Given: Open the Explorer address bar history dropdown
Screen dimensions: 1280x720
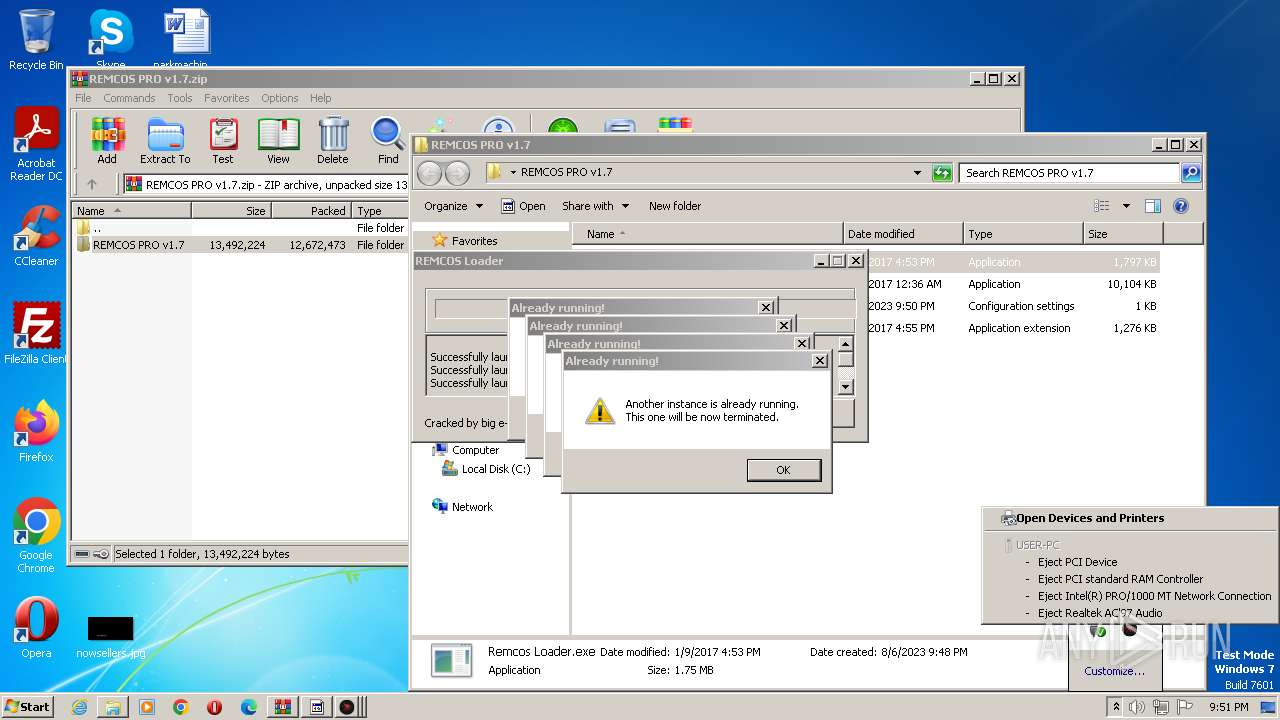Looking at the screenshot, I should tap(917, 173).
